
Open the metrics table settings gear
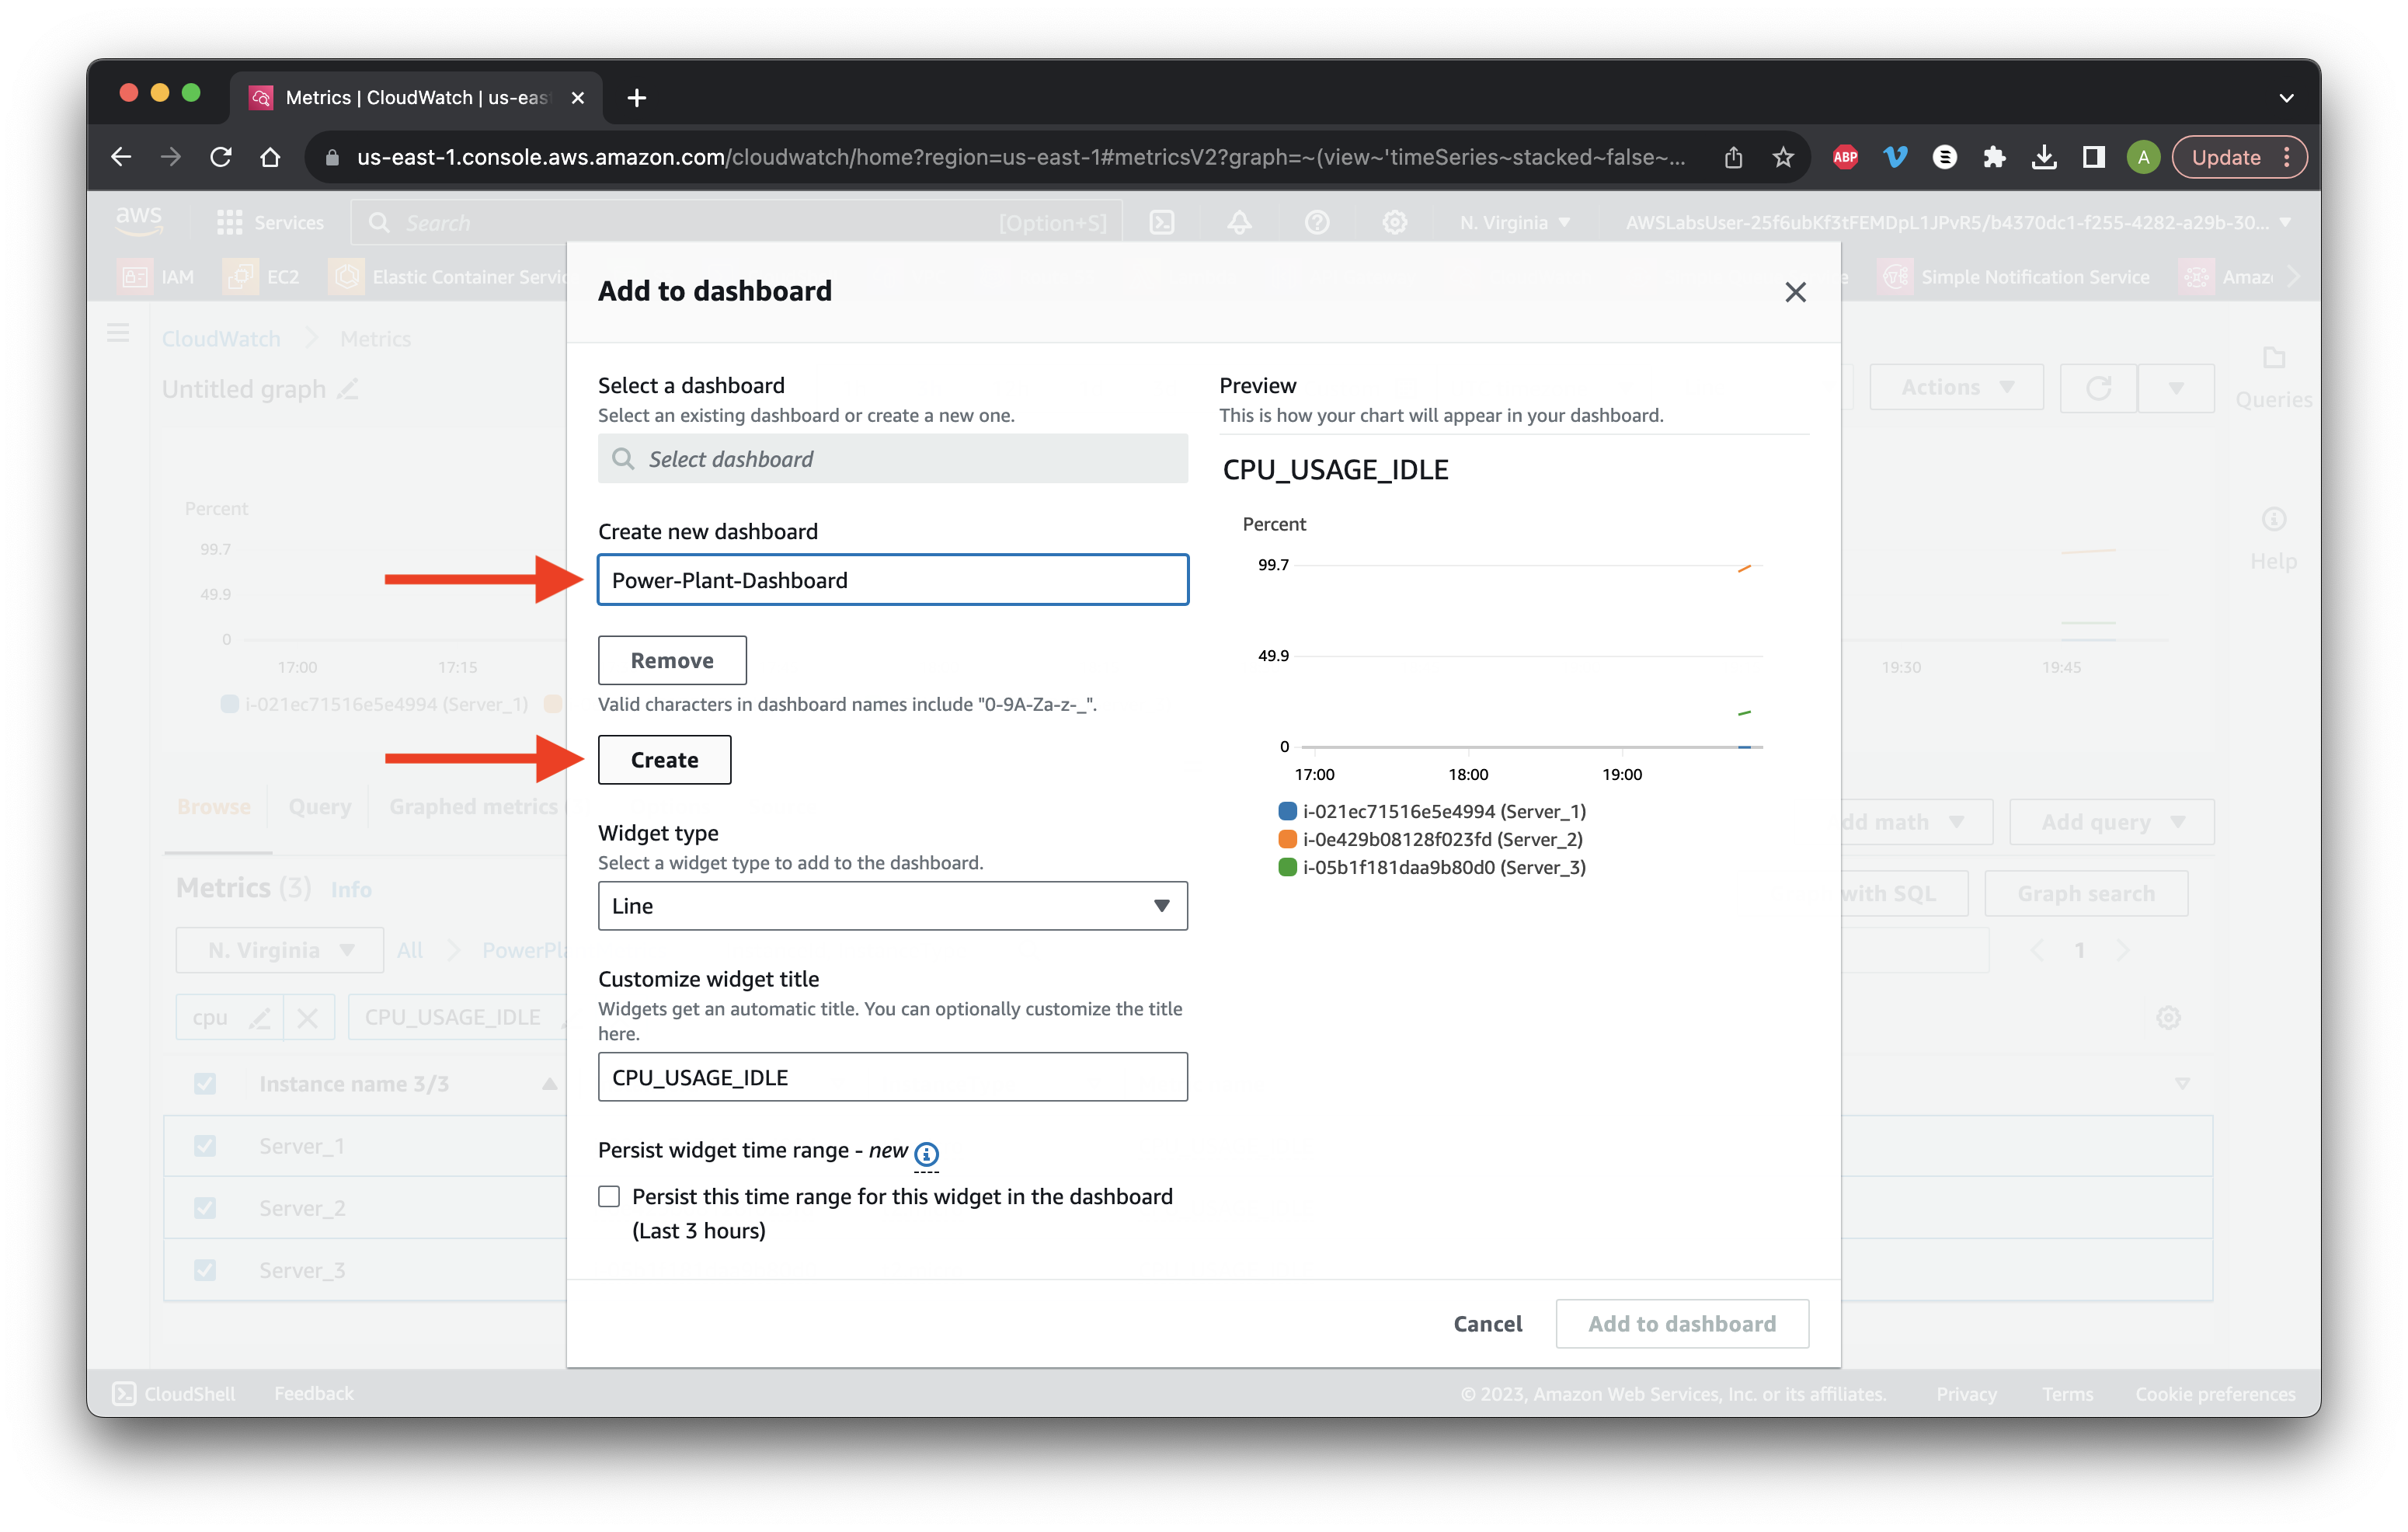[2168, 1018]
